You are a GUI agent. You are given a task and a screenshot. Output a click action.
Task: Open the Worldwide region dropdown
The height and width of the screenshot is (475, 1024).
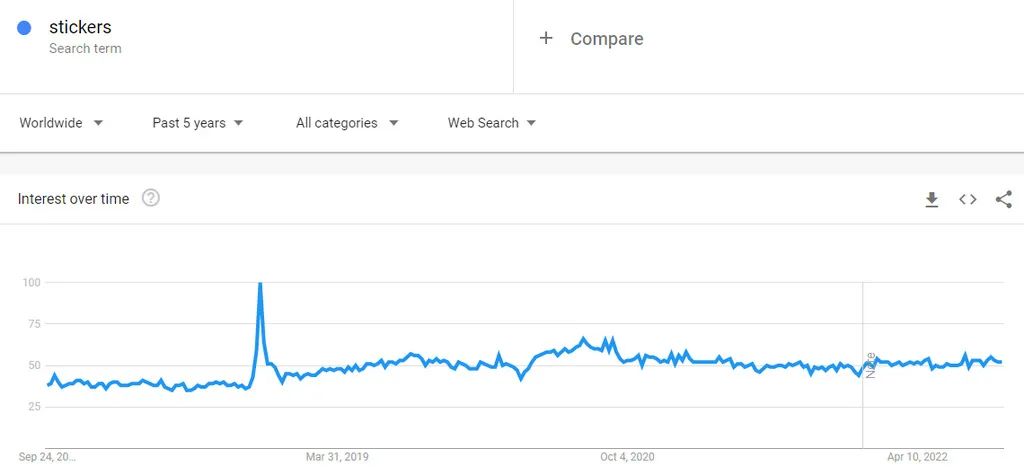tap(61, 123)
